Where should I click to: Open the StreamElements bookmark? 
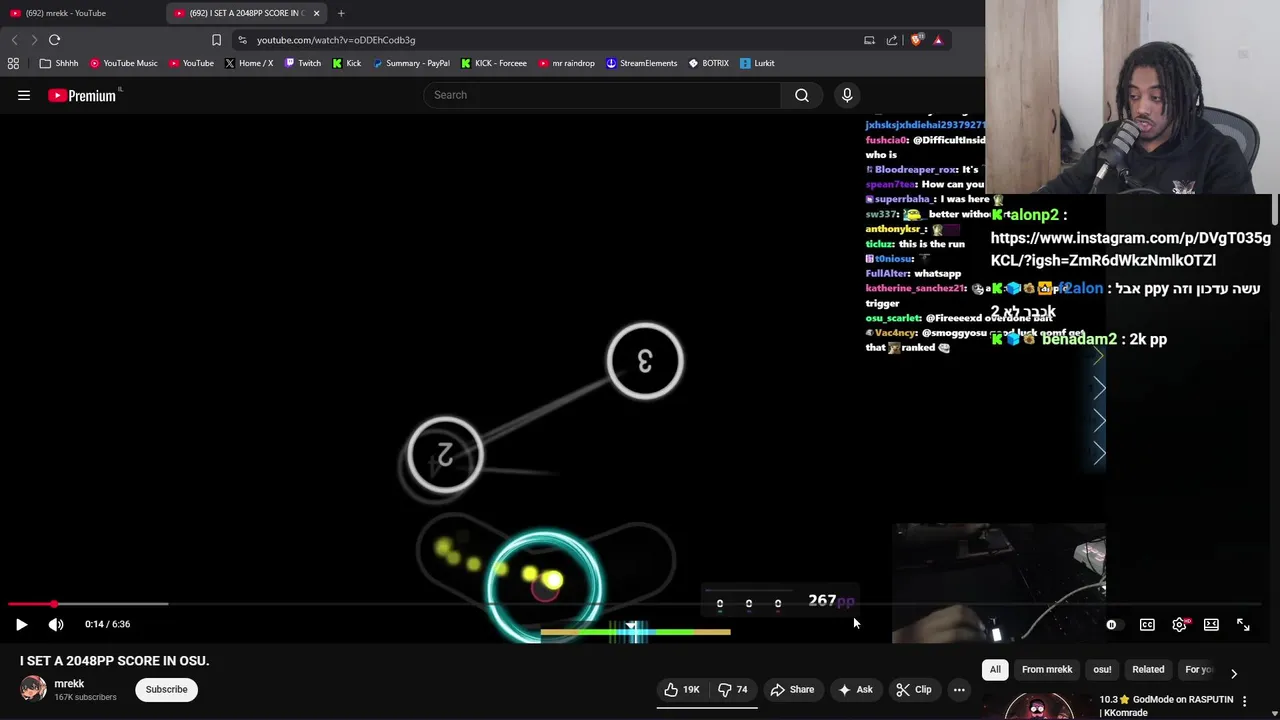point(642,63)
